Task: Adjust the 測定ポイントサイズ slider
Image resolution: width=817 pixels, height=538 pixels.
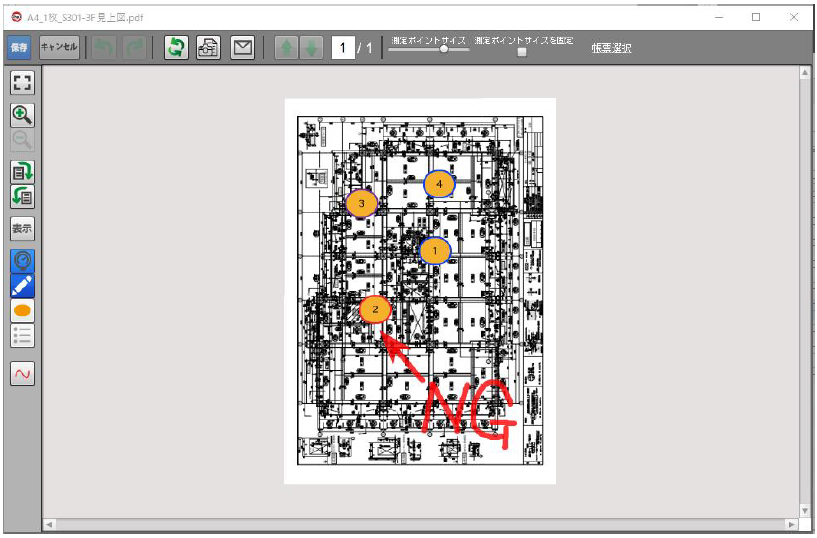Action: pyautogui.click(x=443, y=50)
